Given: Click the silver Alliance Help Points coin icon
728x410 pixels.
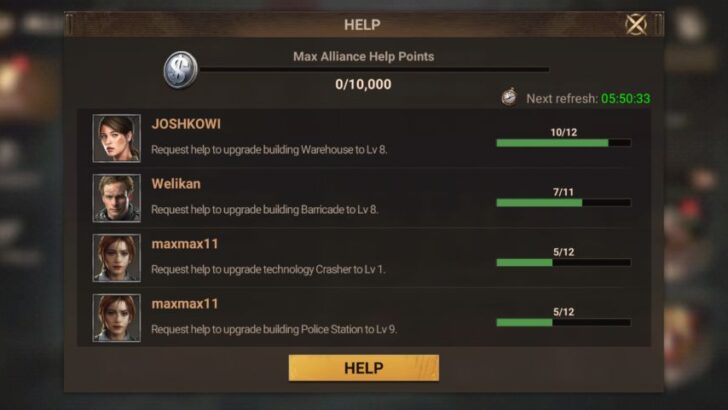Looking at the screenshot, I should click(x=181, y=70).
